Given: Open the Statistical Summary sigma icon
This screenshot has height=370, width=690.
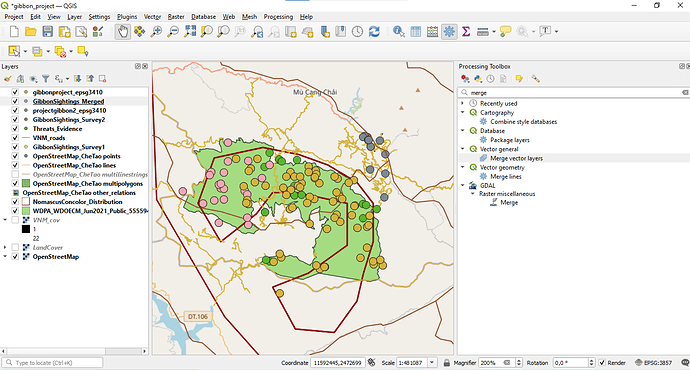Looking at the screenshot, I should [466, 32].
